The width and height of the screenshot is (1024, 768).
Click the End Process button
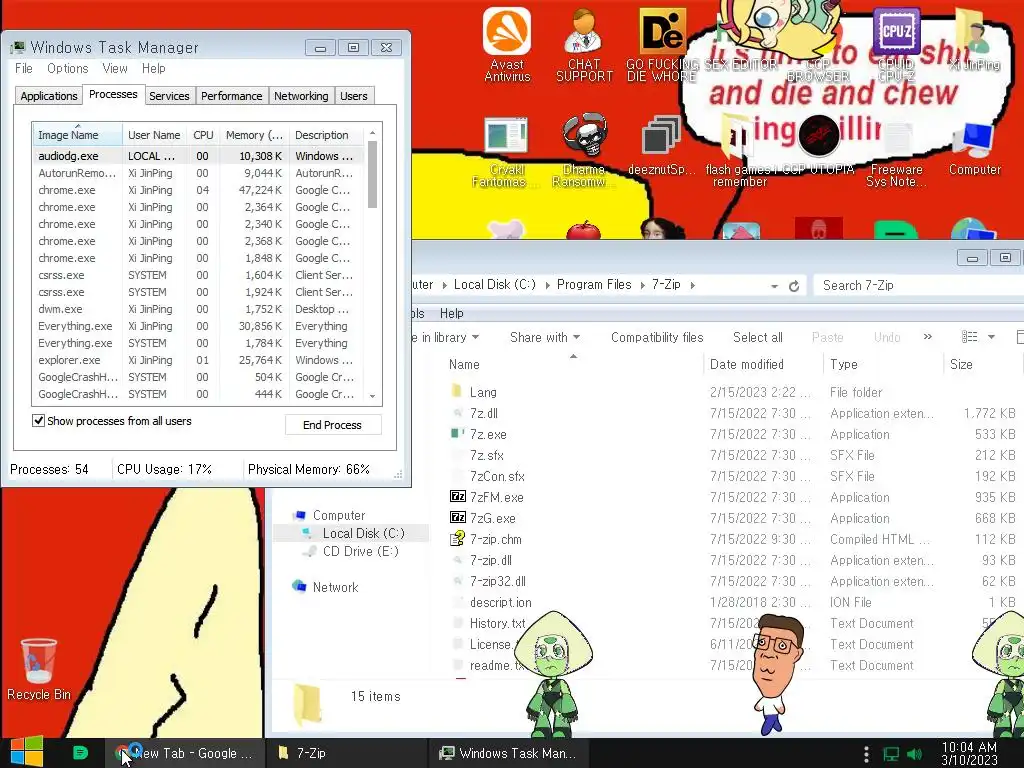(x=332, y=425)
